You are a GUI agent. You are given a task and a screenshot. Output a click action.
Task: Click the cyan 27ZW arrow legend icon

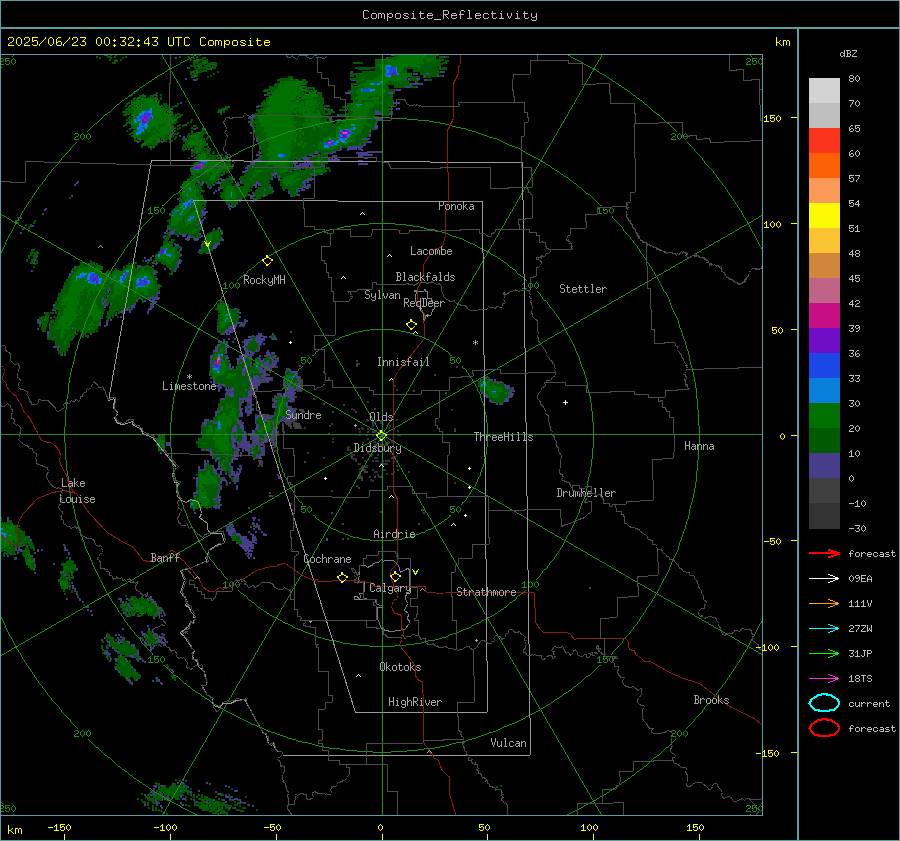click(x=824, y=629)
